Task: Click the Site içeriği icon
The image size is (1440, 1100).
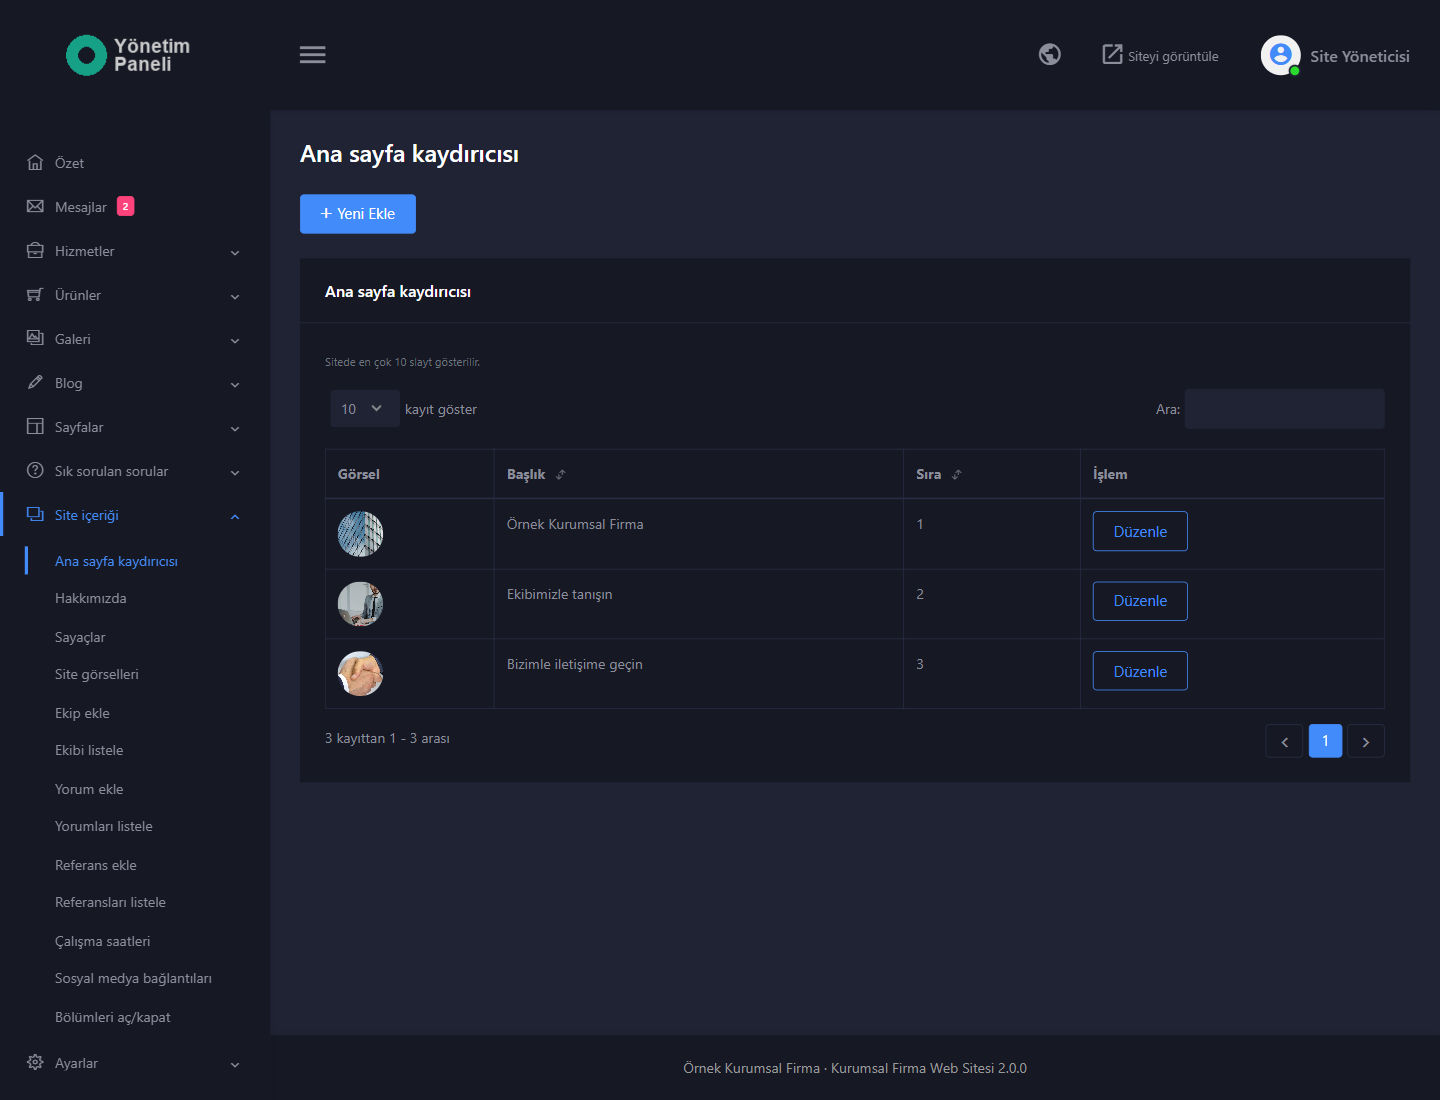Action: (x=35, y=514)
